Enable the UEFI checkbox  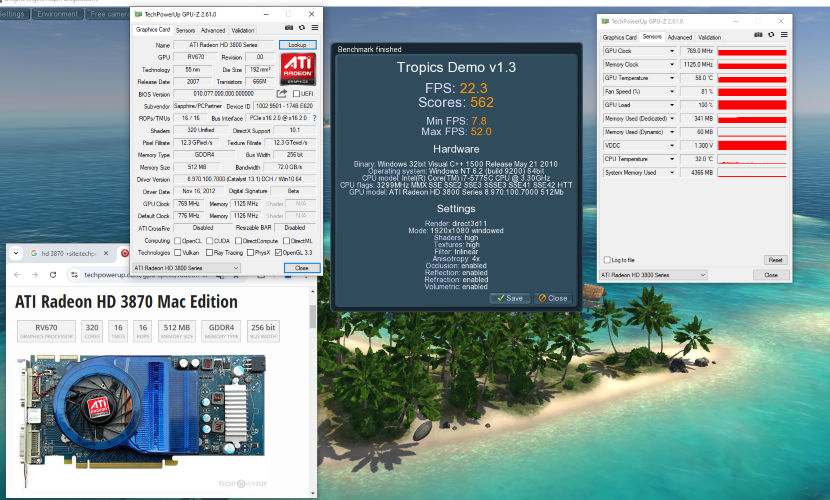click(297, 93)
